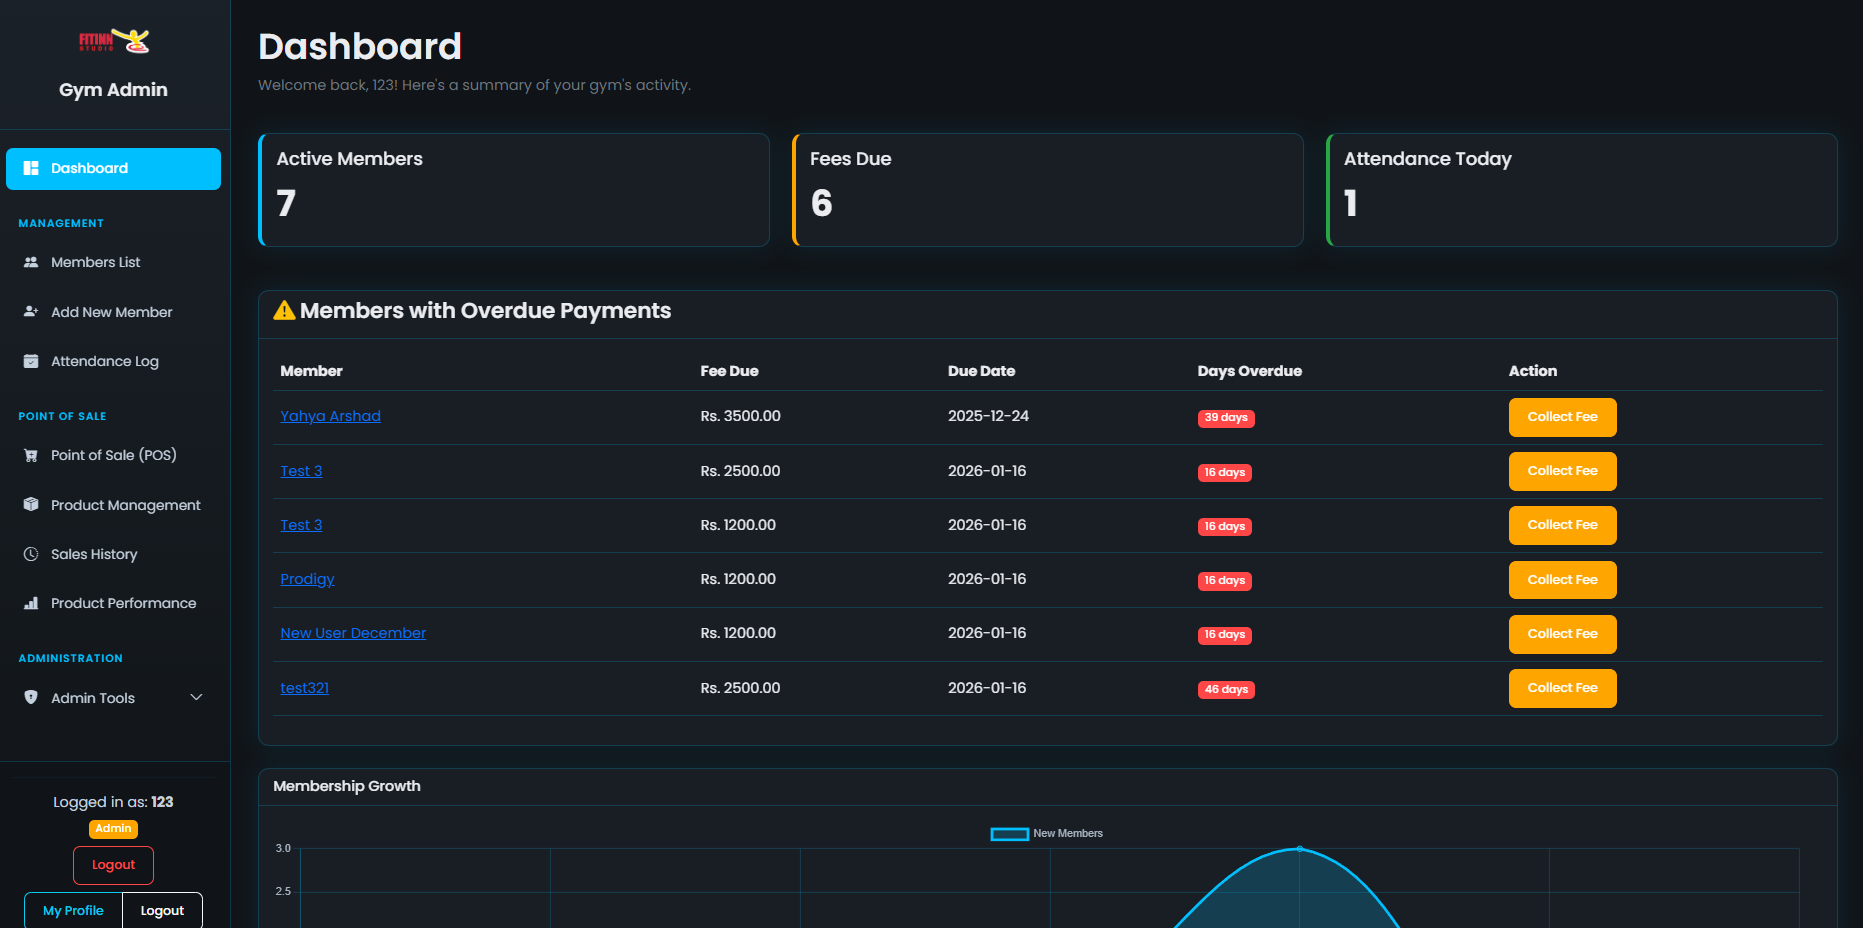1863x928 pixels.
Task: Click the Fitinn Studio logo
Action: coord(113,40)
